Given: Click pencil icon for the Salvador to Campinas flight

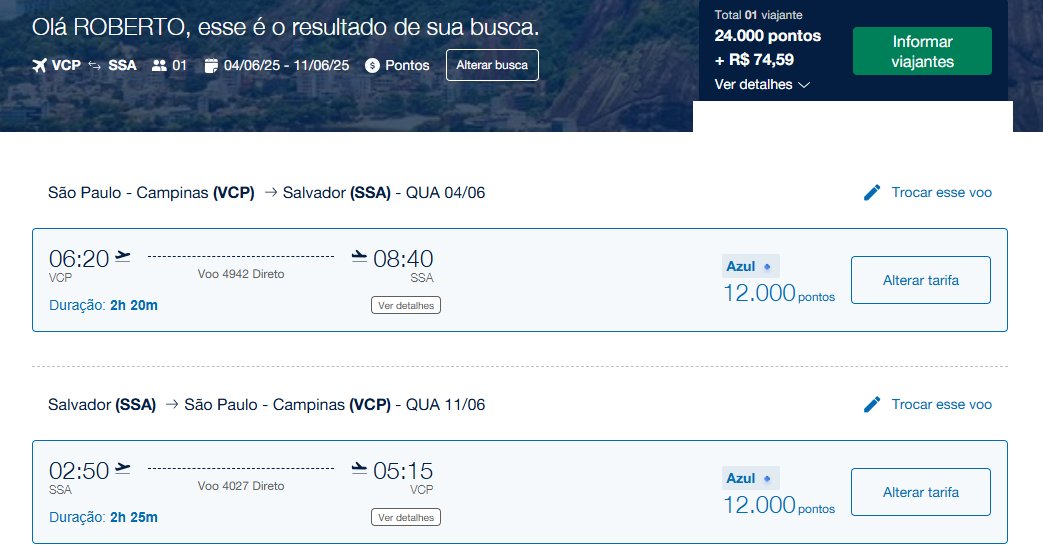Looking at the screenshot, I should pyautogui.click(x=872, y=405).
